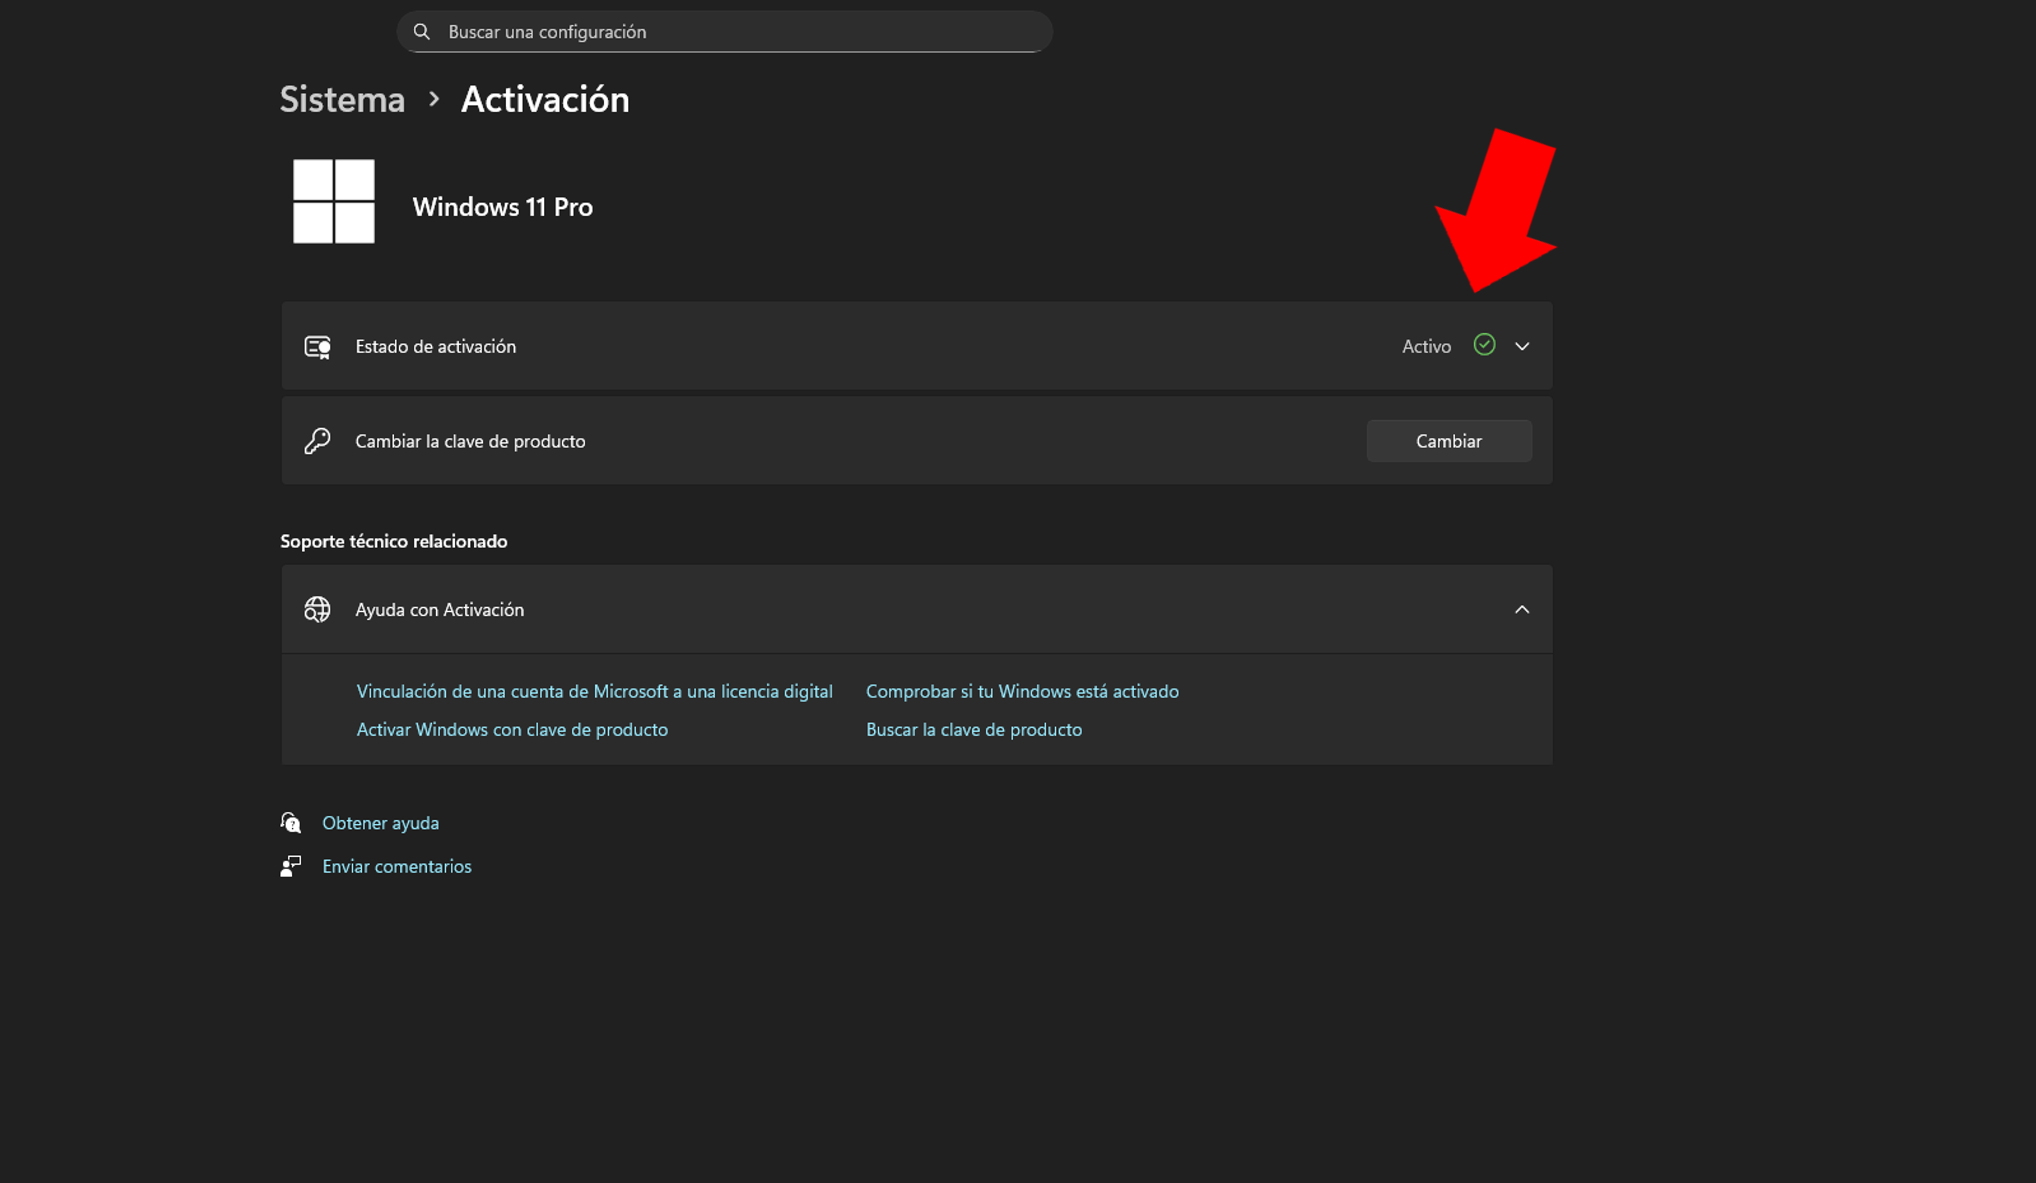Open Comprobar si tu Windows está activado
This screenshot has height=1183, width=2036.
click(1021, 691)
